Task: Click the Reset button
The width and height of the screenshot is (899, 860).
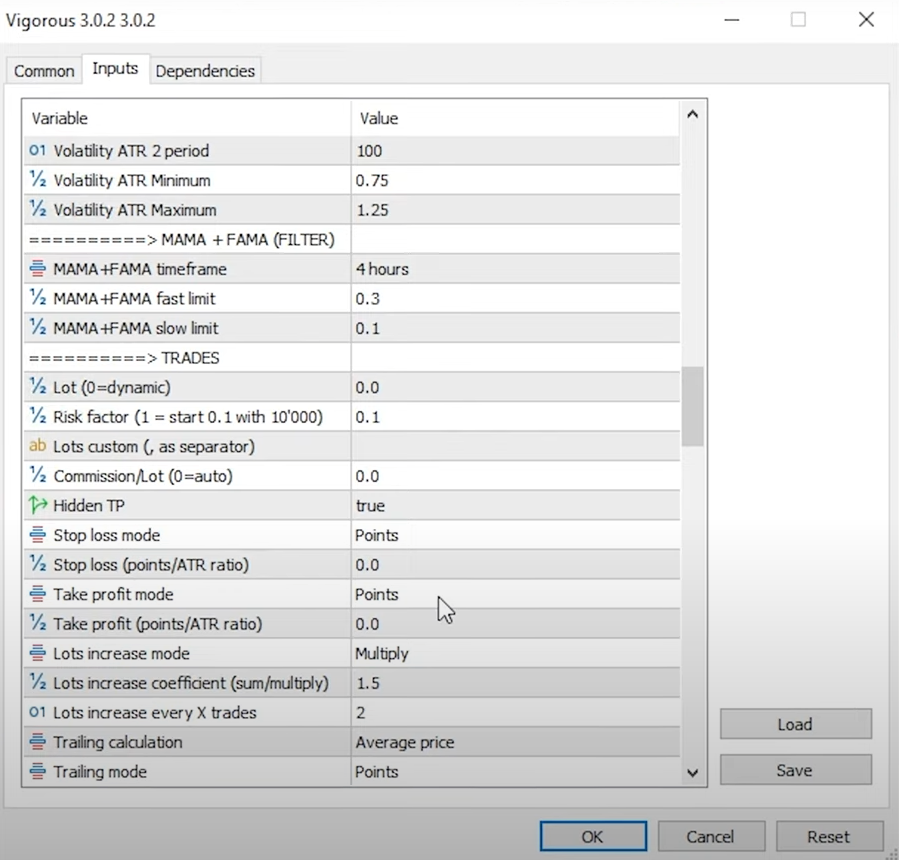Action: 828,837
